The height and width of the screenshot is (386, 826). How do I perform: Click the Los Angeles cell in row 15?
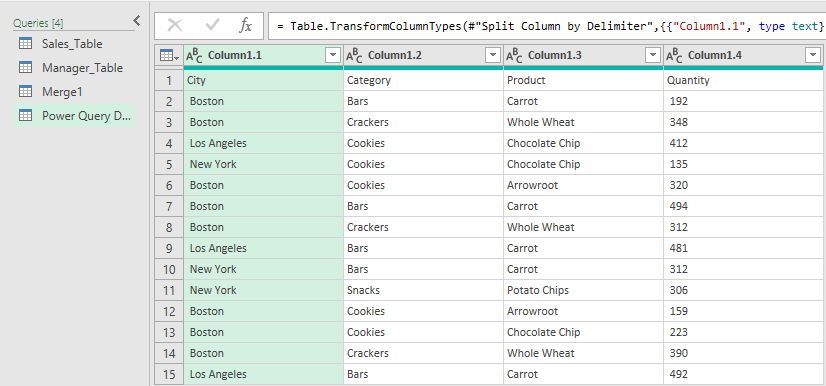[263, 374]
